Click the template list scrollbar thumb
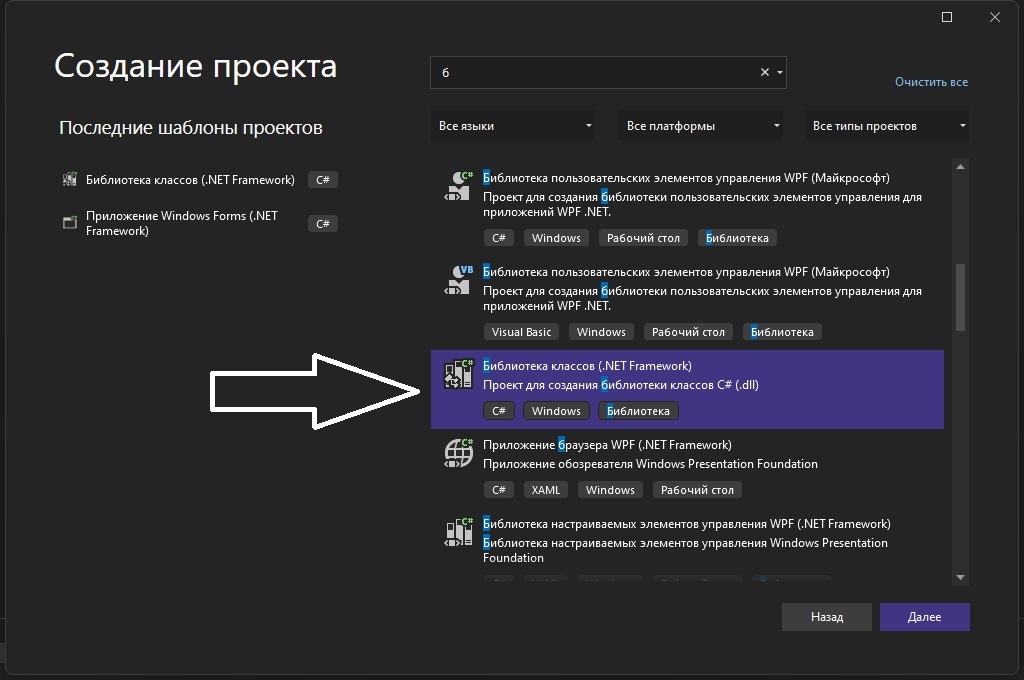 click(960, 297)
